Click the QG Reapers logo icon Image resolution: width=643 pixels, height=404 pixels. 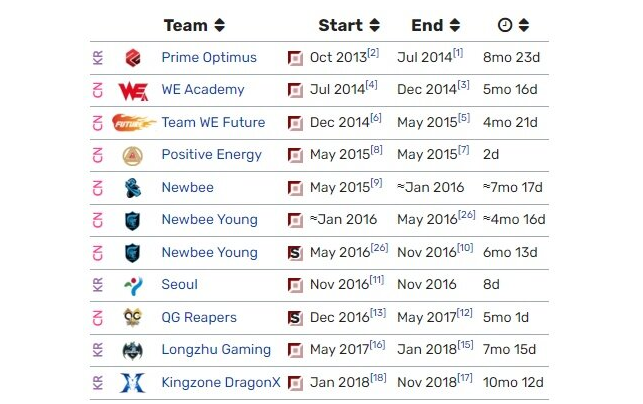pos(132,317)
